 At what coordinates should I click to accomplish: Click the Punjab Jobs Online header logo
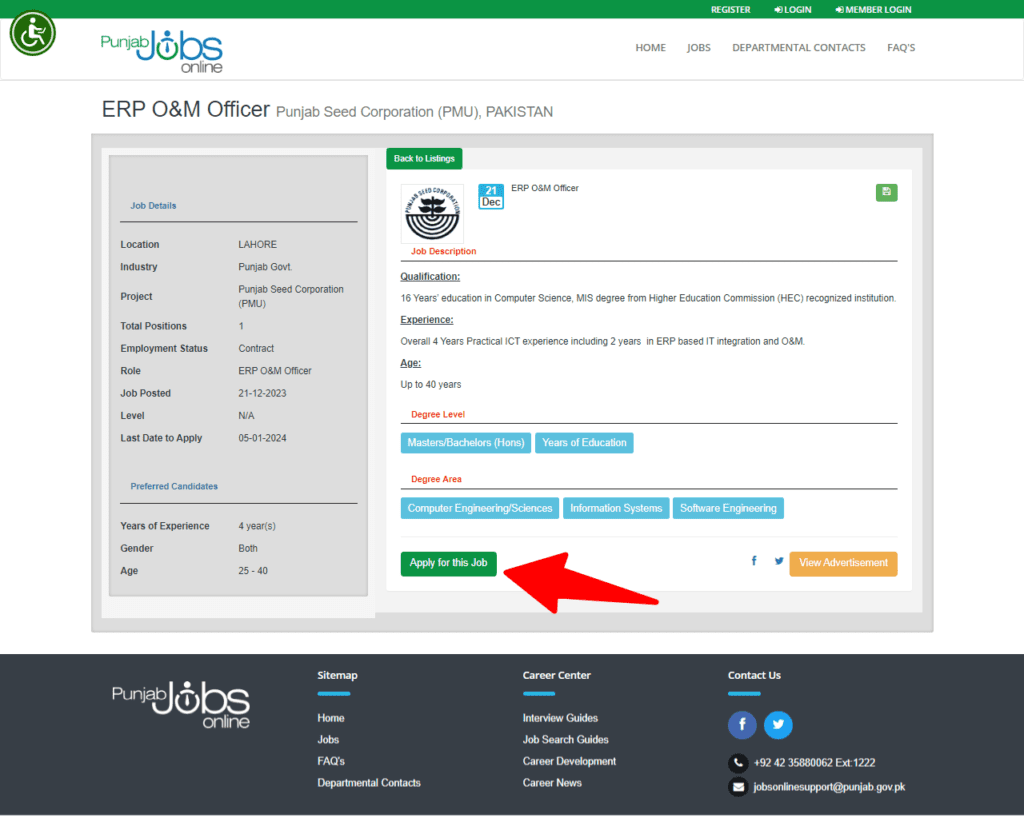(x=162, y=51)
